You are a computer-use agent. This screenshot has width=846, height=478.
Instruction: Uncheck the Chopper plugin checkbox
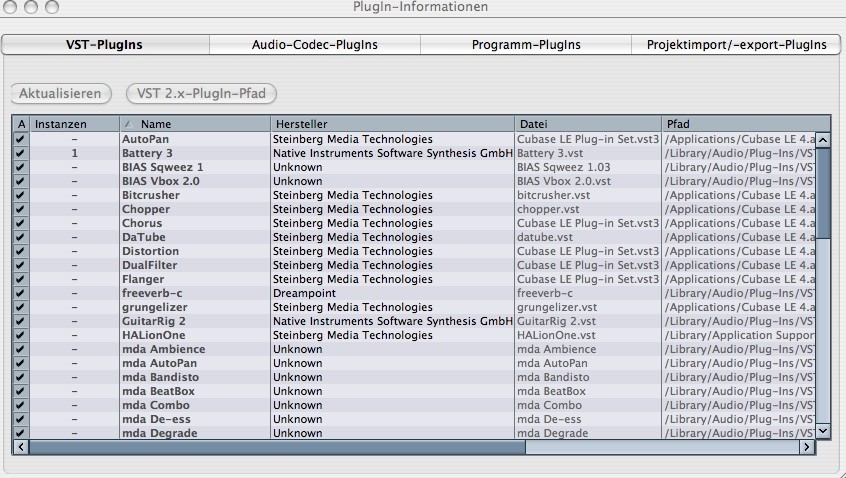(x=21, y=209)
